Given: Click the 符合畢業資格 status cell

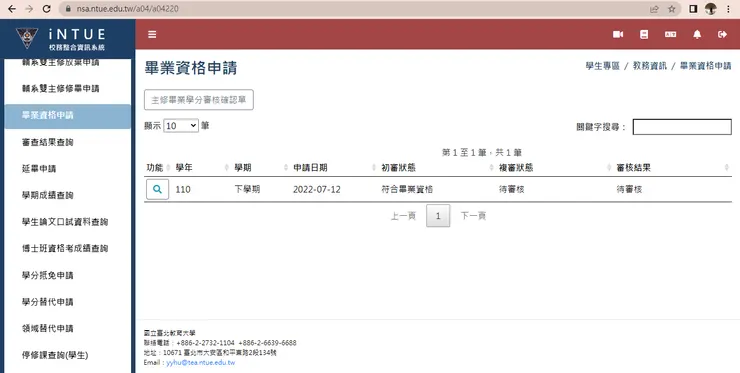Looking at the screenshot, I should pyautogui.click(x=407, y=189).
